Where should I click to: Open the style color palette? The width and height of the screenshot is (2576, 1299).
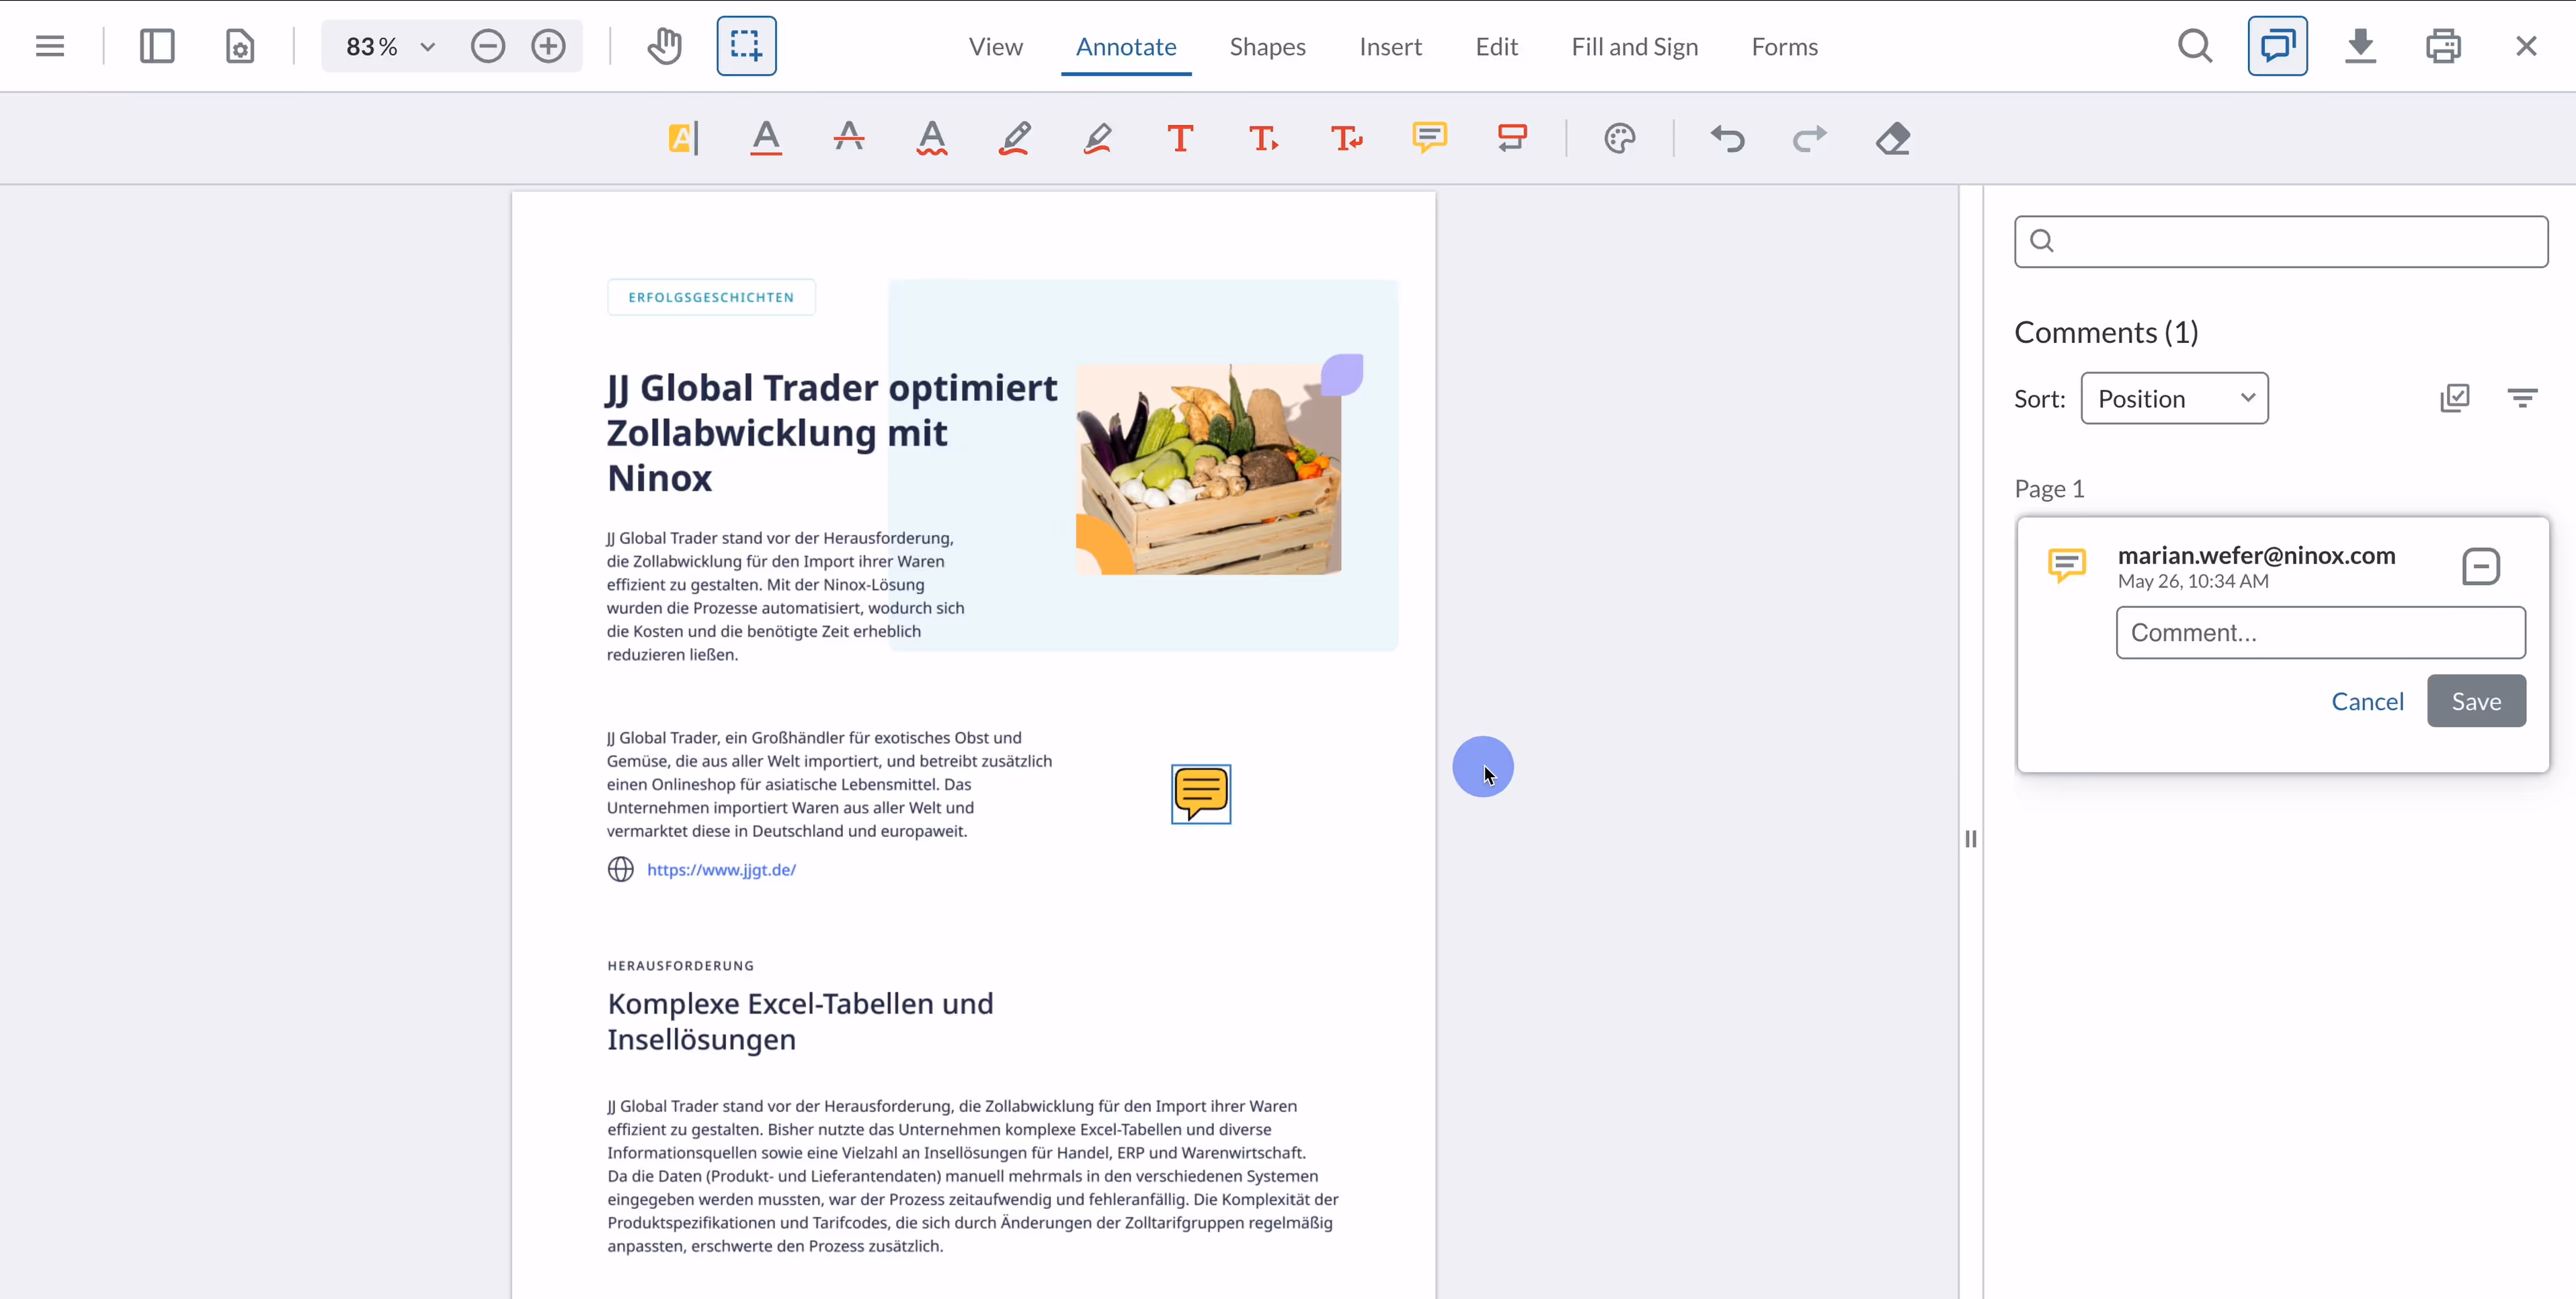click(x=1619, y=138)
